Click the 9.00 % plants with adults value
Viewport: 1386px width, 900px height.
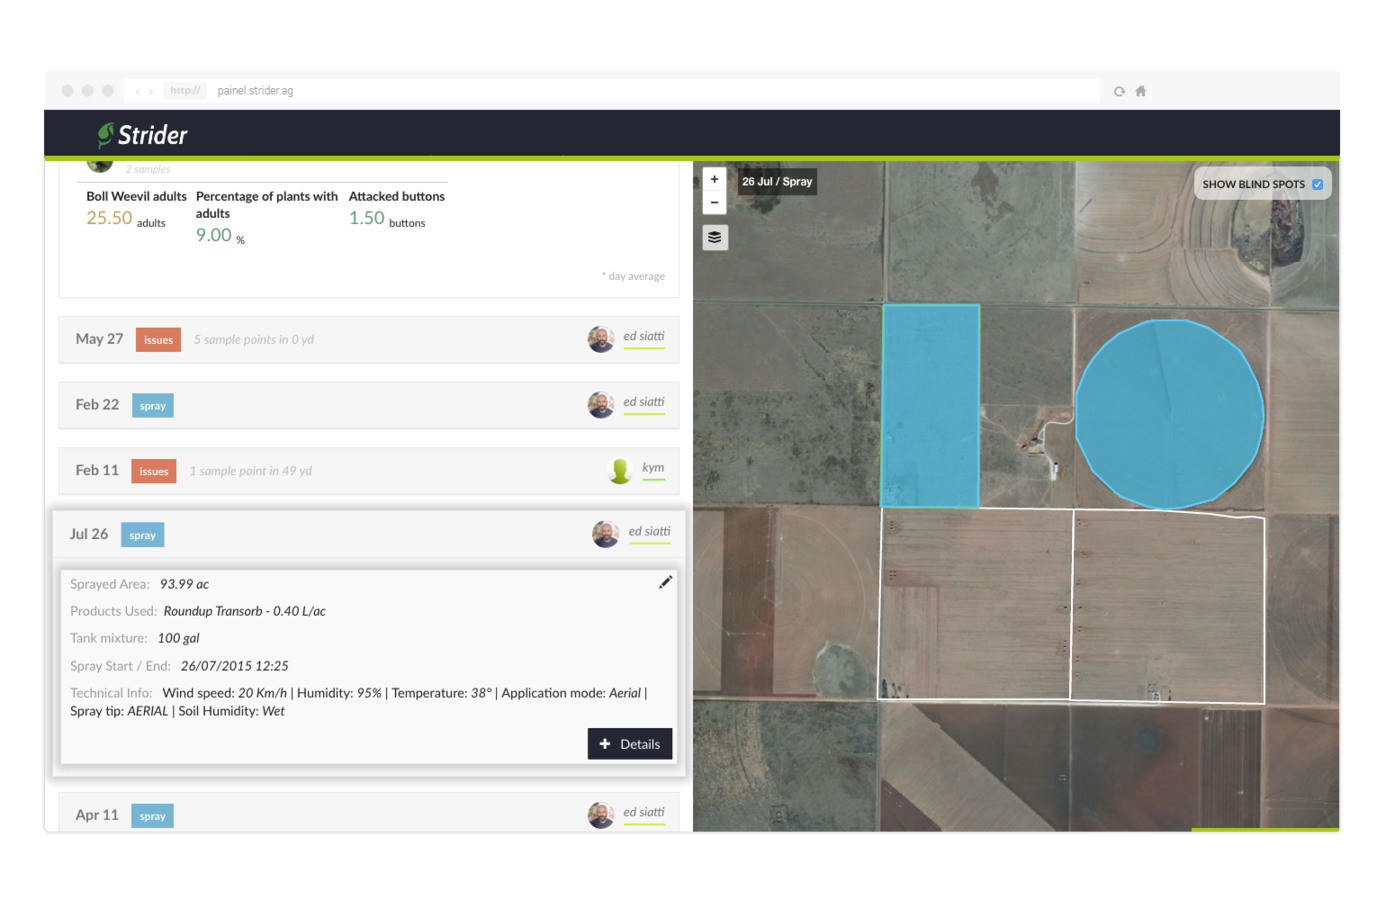tap(214, 235)
